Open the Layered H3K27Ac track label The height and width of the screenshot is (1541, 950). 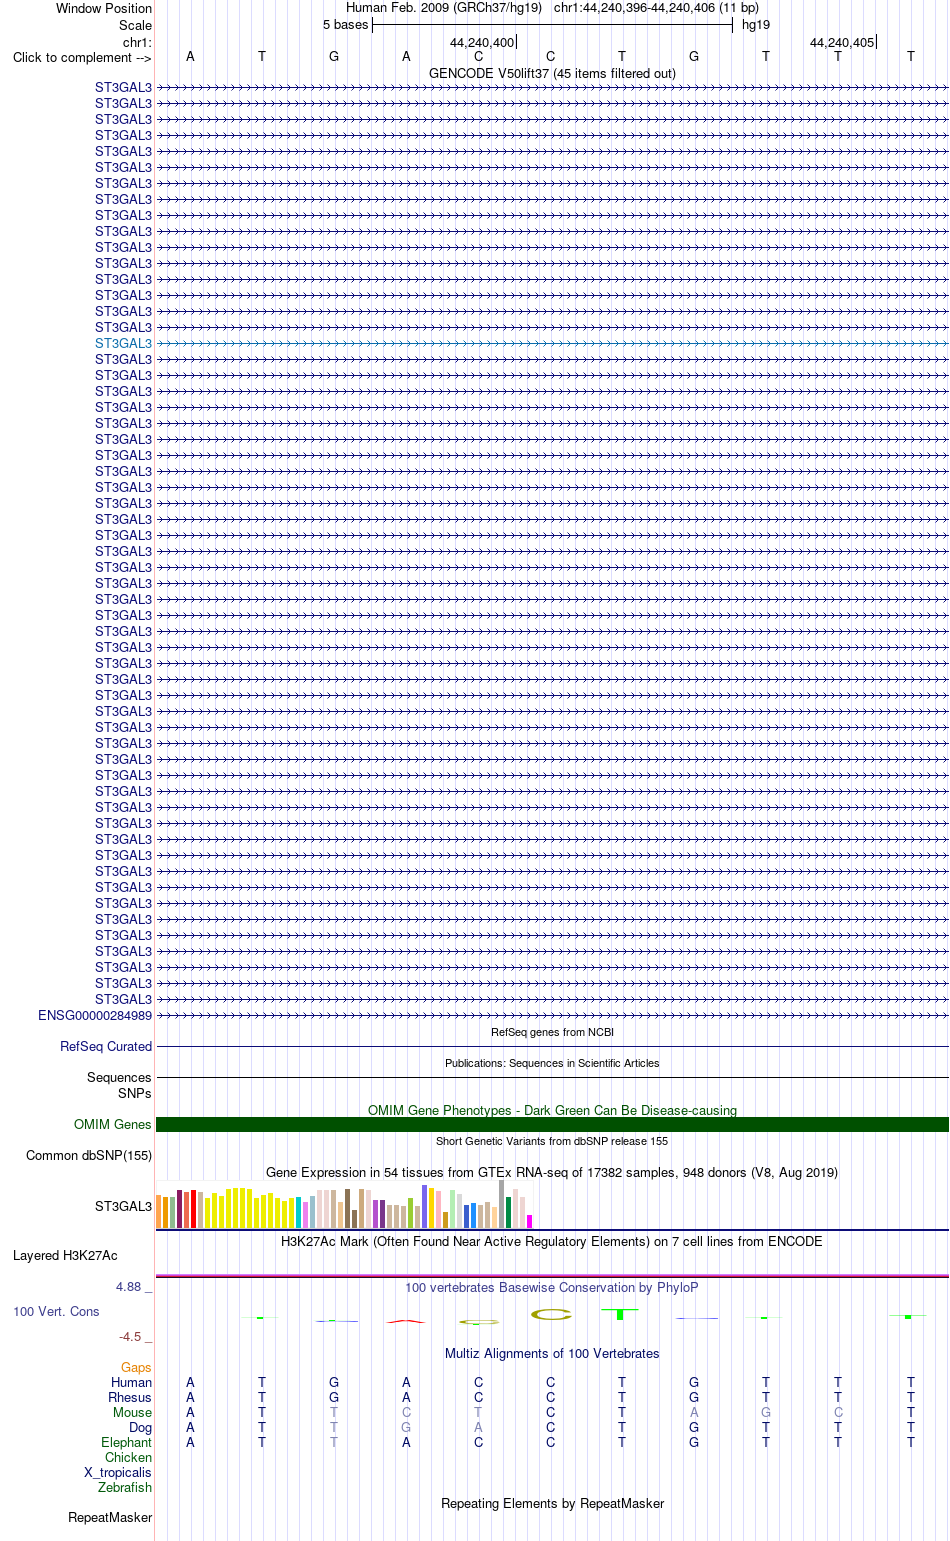click(x=65, y=1255)
